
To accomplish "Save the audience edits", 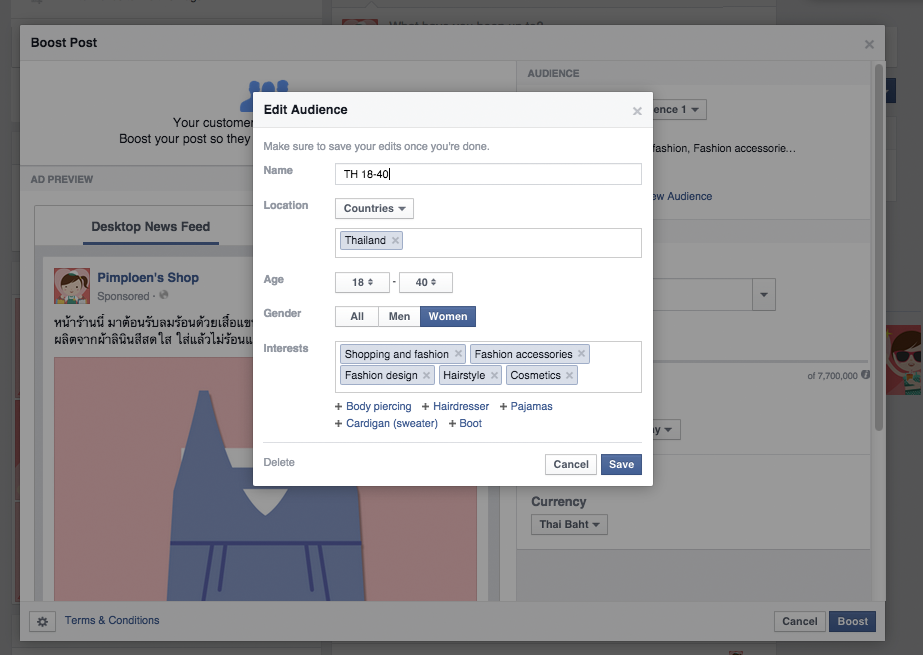I will pyautogui.click(x=621, y=464).
